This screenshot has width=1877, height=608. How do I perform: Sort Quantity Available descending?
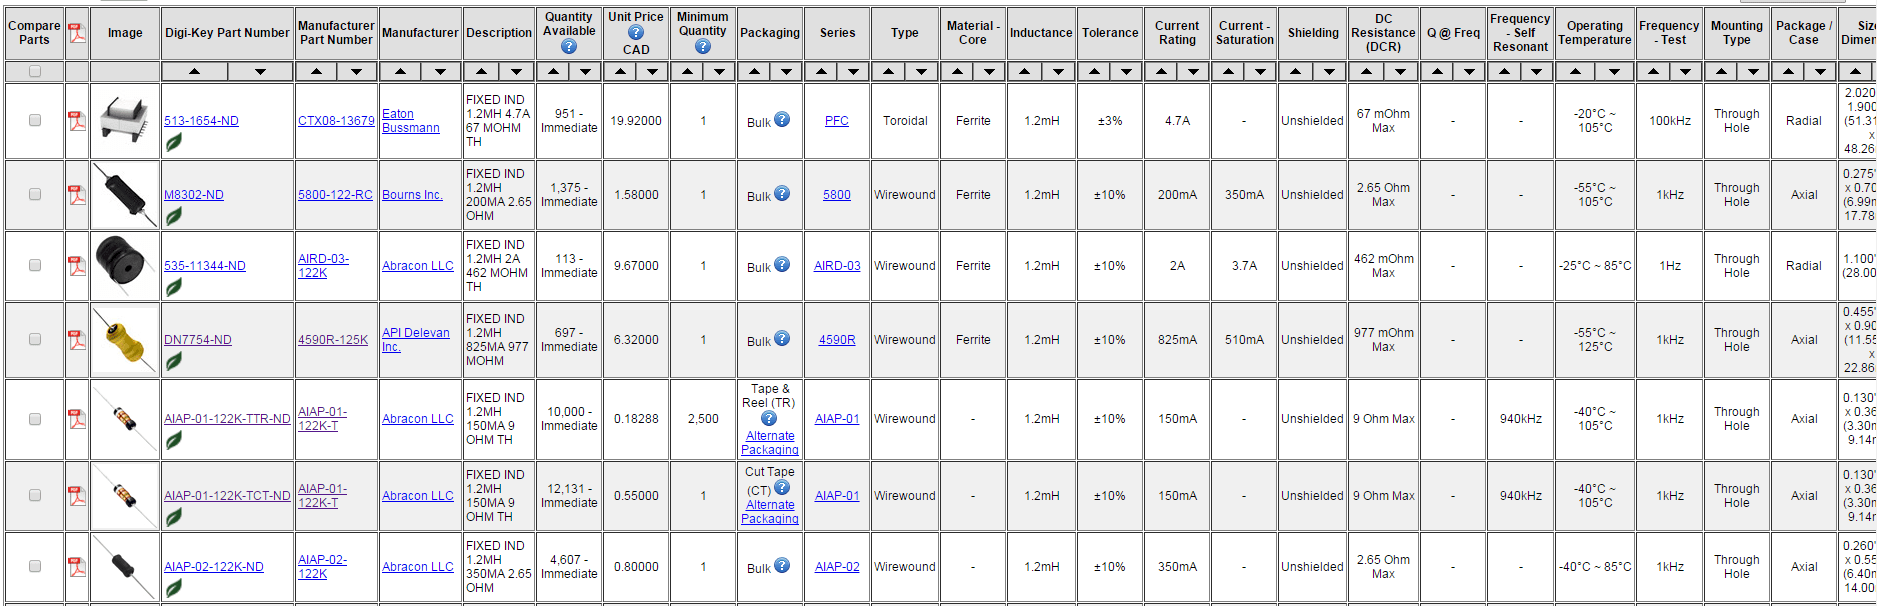pos(585,72)
